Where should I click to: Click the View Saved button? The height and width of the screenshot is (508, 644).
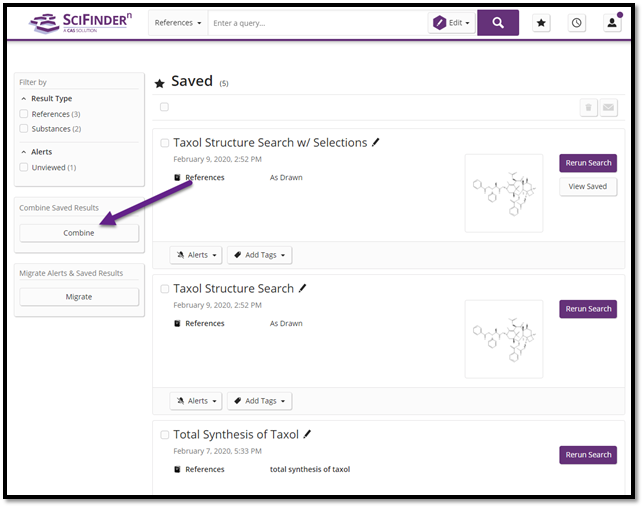(x=588, y=186)
